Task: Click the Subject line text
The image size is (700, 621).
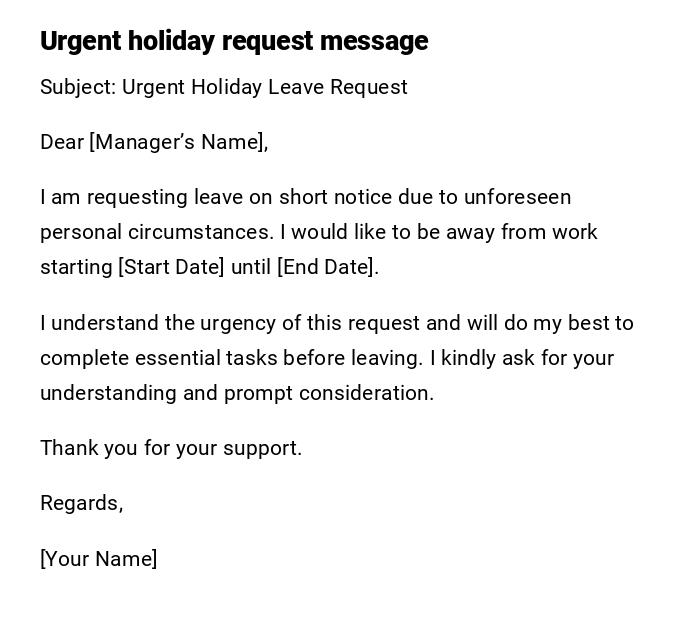Action: pos(223,87)
